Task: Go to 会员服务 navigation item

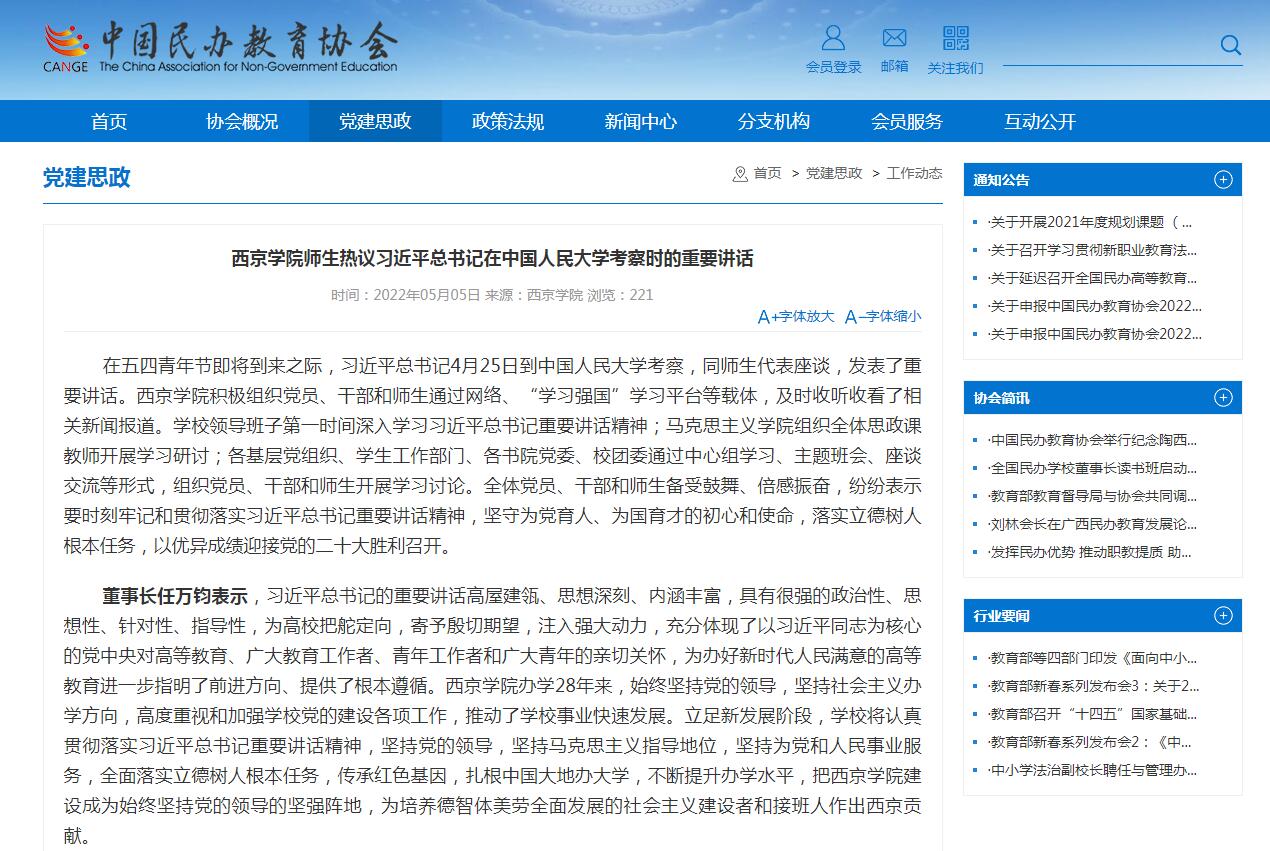Action: [x=907, y=122]
